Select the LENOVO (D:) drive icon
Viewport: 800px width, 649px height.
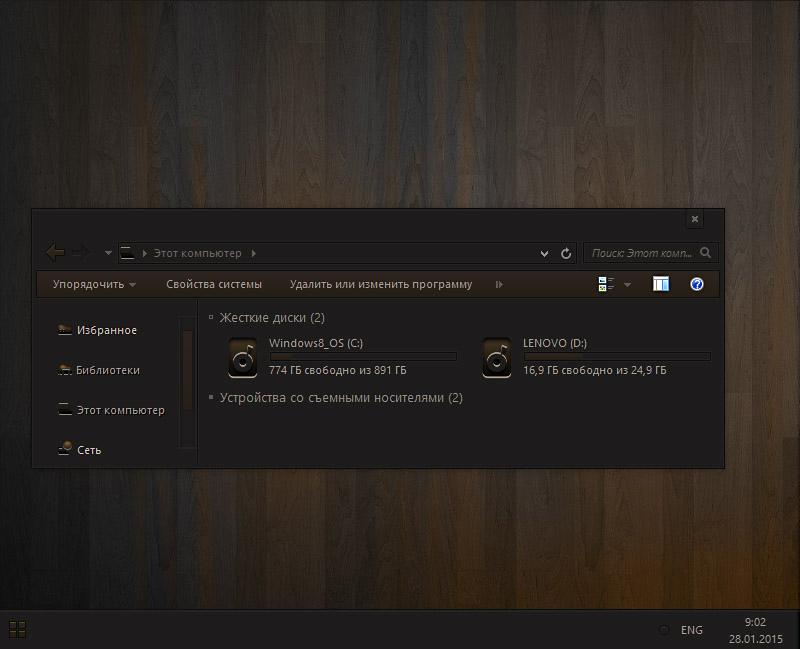click(x=497, y=358)
